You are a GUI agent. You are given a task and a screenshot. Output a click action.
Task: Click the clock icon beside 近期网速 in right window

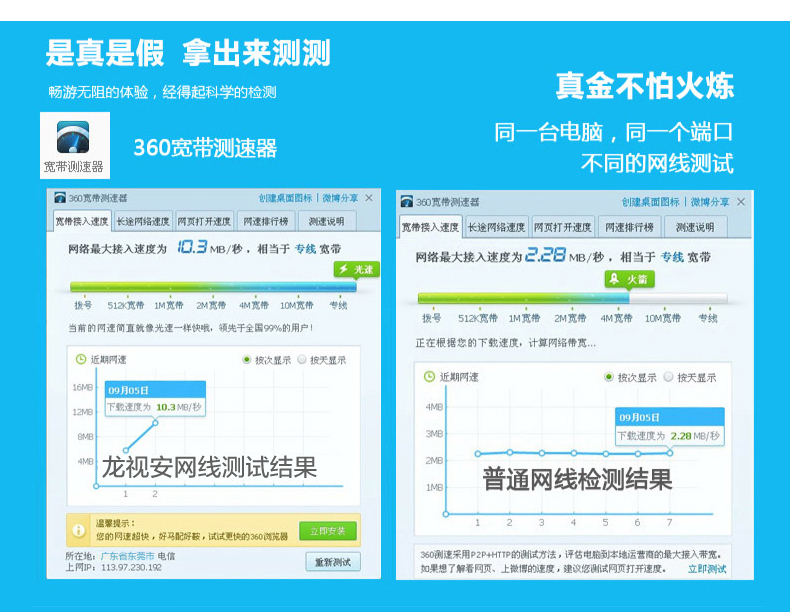point(429,376)
